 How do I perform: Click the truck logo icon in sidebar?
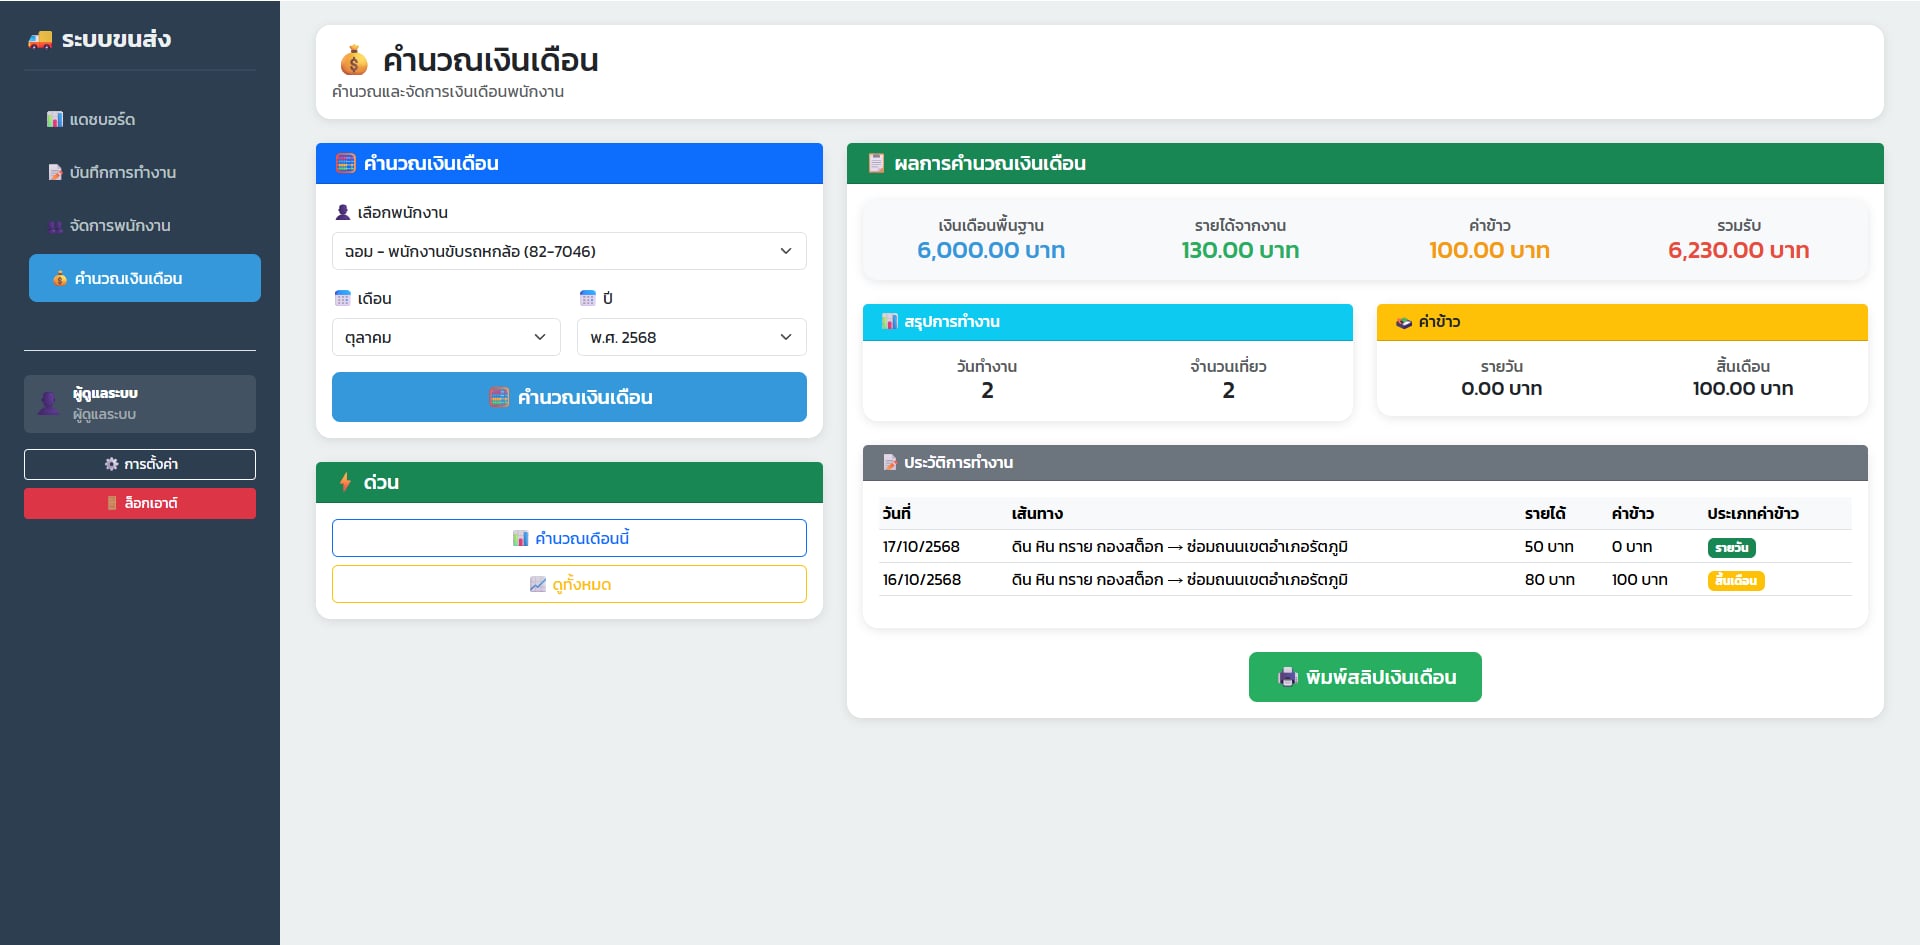[40, 40]
